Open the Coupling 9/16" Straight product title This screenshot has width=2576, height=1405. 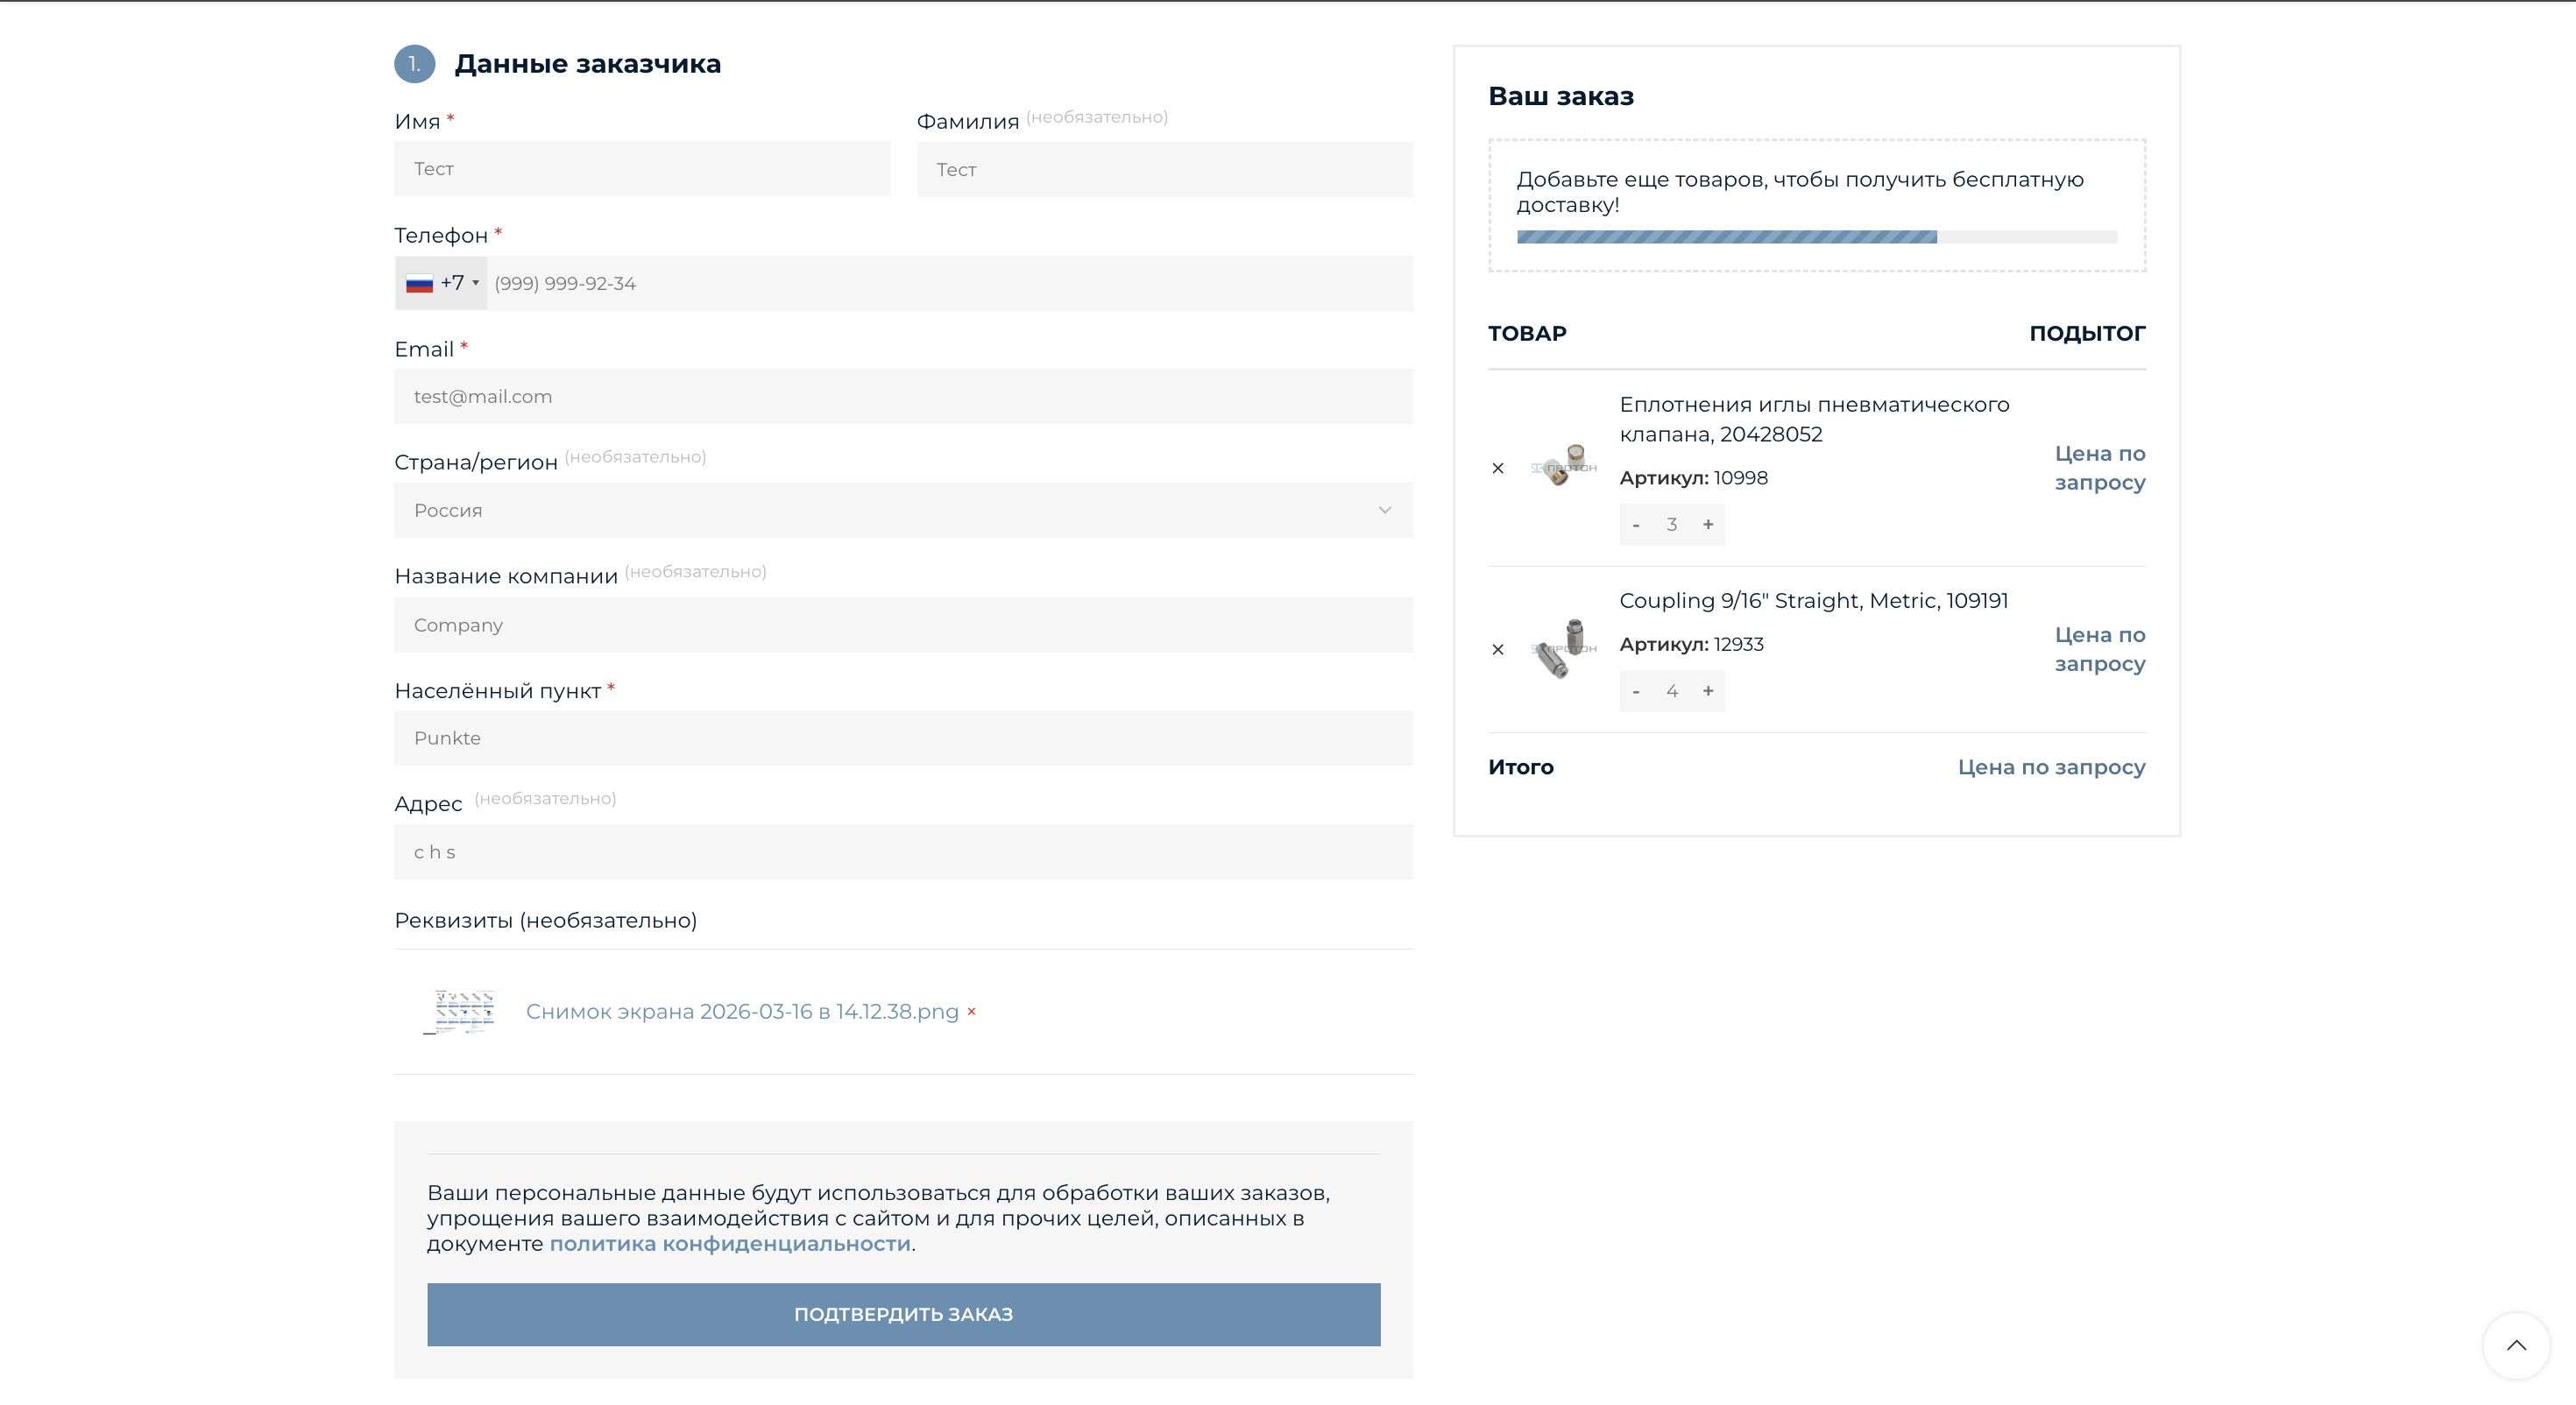pos(1813,601)
